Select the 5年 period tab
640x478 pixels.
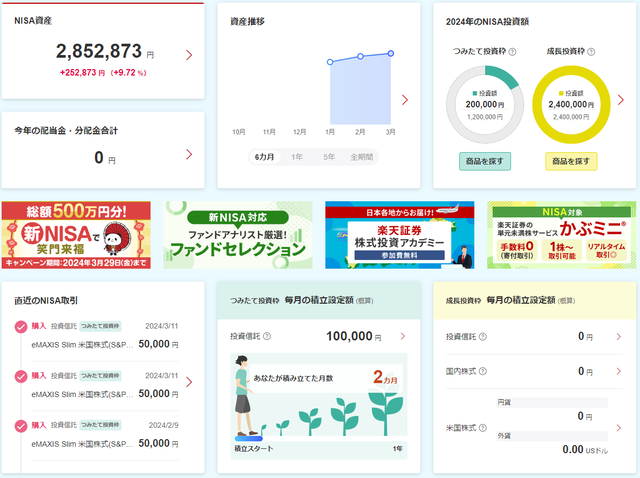pyautogui.click(x=329, y=157)
